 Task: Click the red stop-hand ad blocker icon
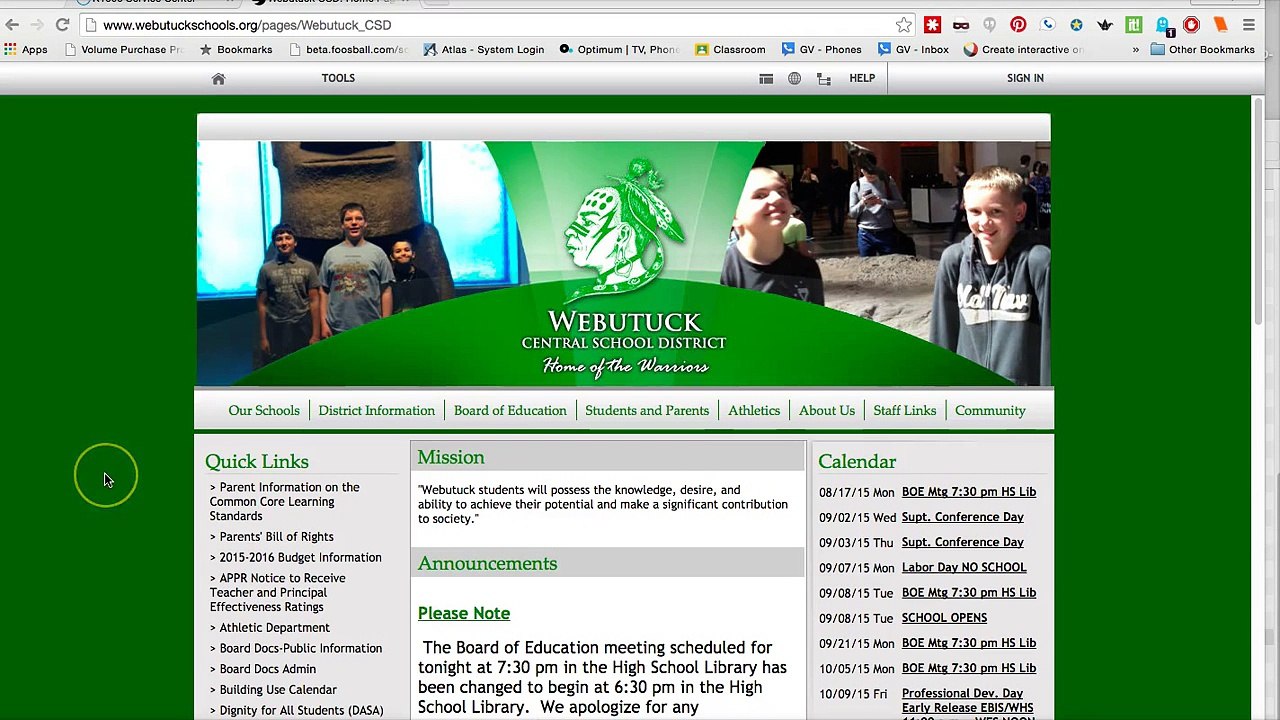(x=1191, y=25)
